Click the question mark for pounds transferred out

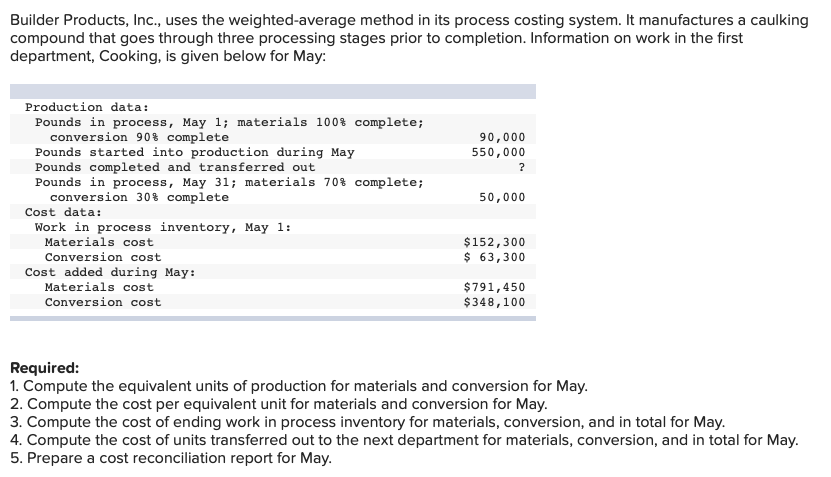(x=521, y=167)
